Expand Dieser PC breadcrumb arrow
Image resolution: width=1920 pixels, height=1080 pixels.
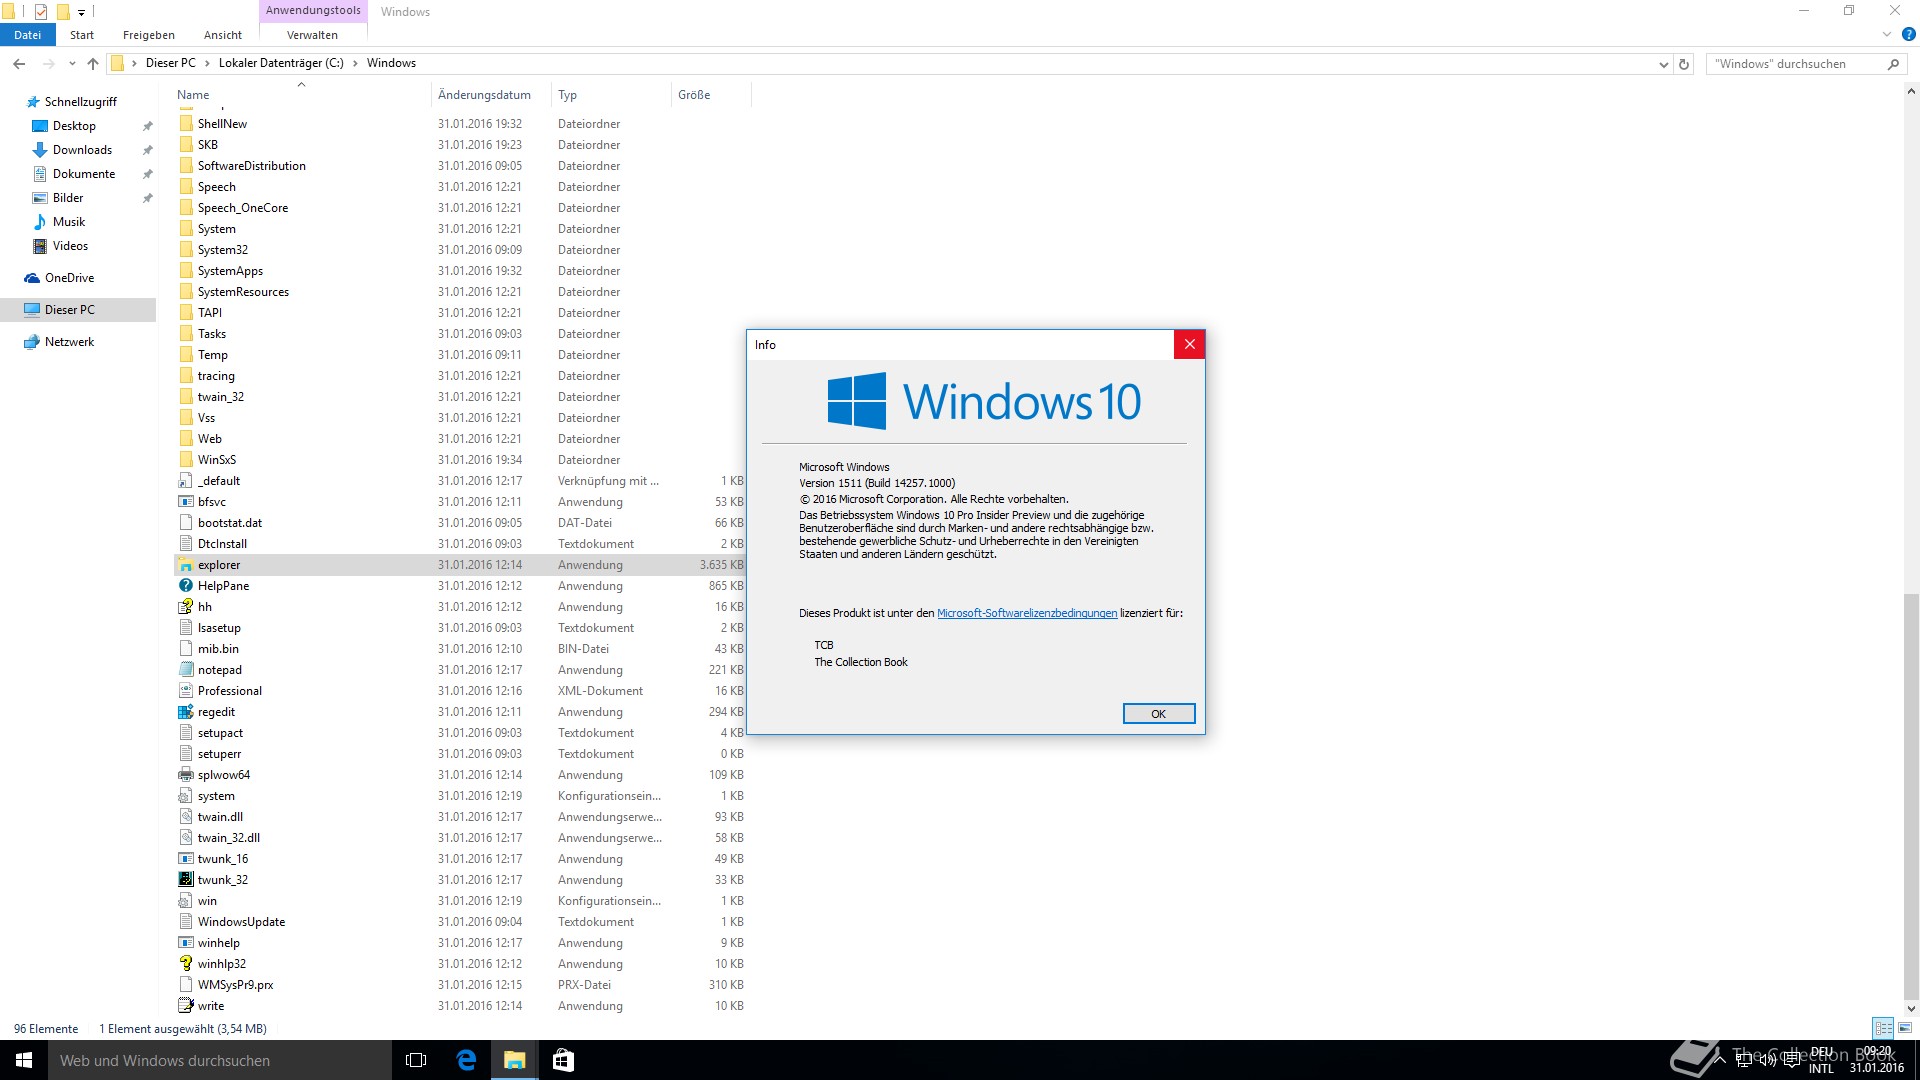(207, 63)
